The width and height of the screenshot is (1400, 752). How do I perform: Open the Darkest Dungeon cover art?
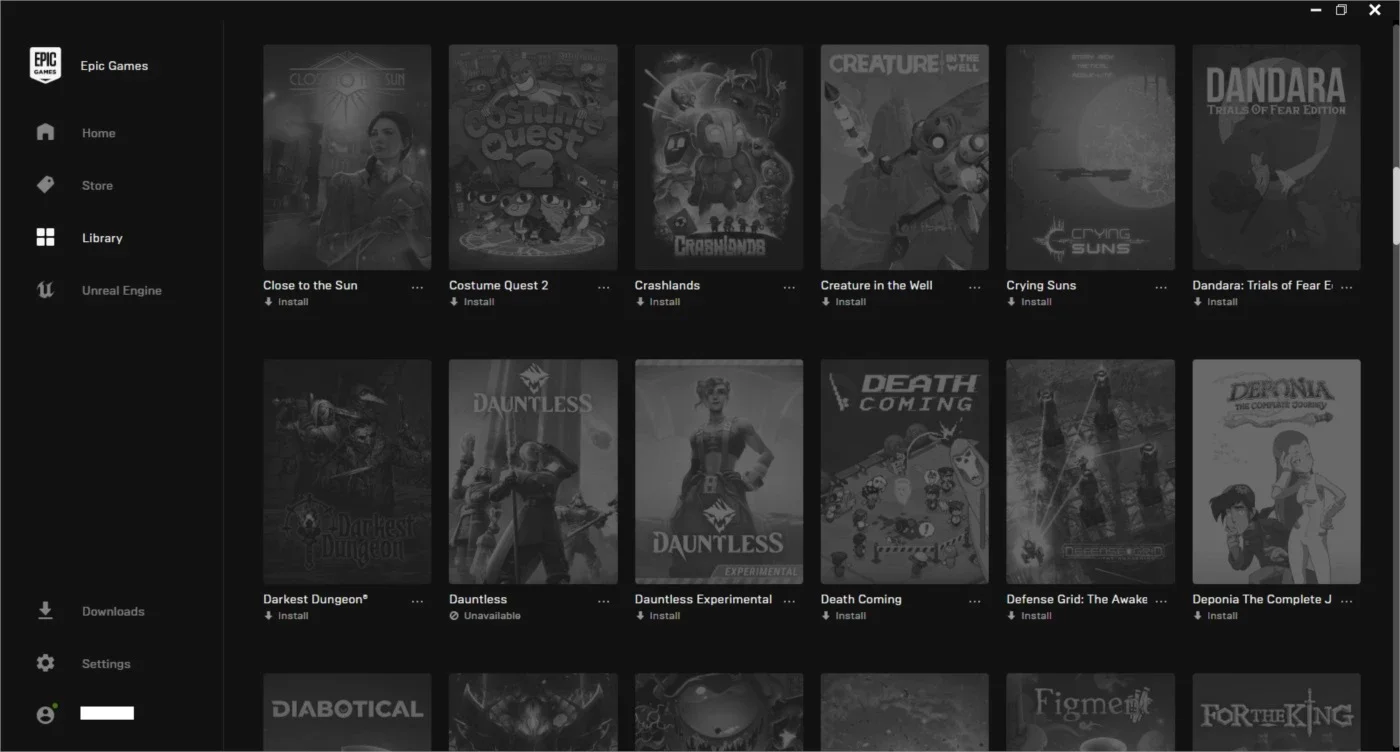(x=347, y=472)
